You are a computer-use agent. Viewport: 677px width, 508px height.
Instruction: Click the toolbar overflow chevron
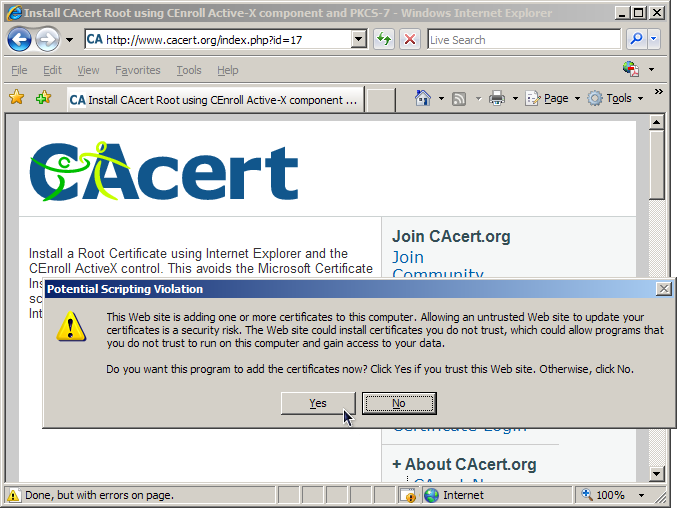click(x=658, y=92)
